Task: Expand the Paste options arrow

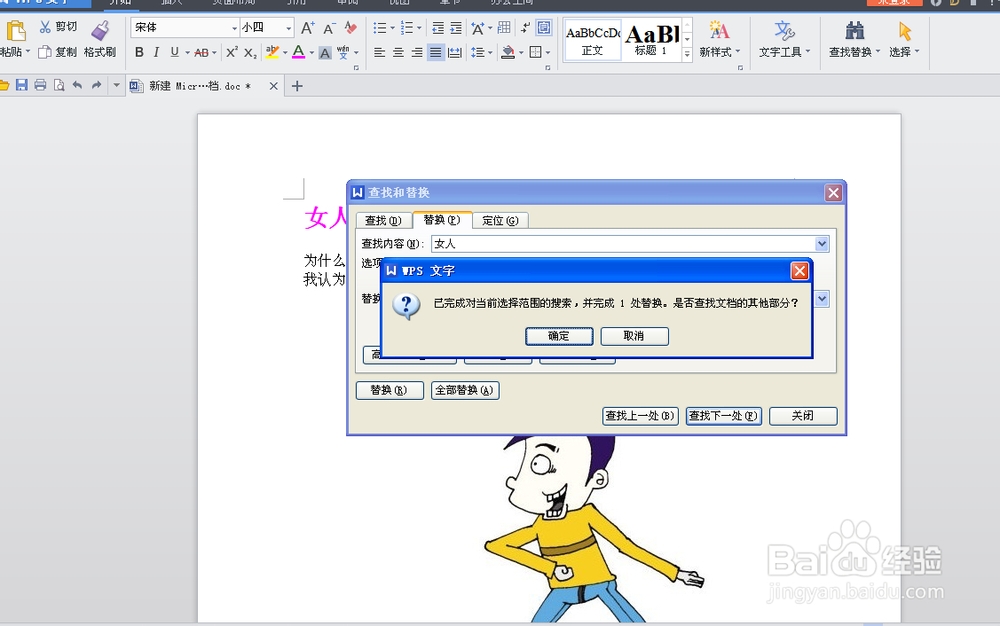Action: point(28,52)
